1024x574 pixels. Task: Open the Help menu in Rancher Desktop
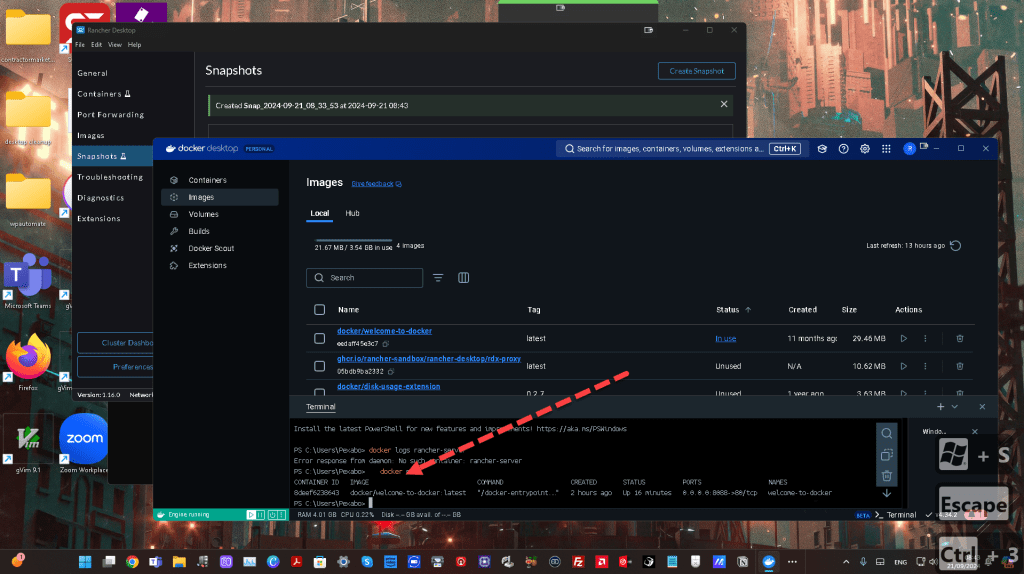click(x=135, y=45)
